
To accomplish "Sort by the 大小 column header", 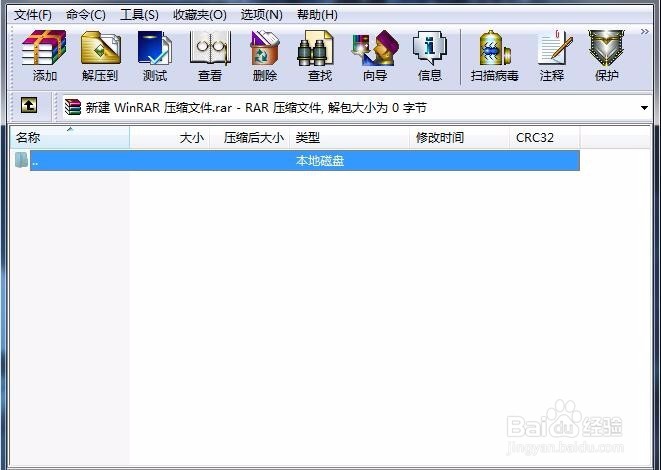I will click(x=169, y=137).
